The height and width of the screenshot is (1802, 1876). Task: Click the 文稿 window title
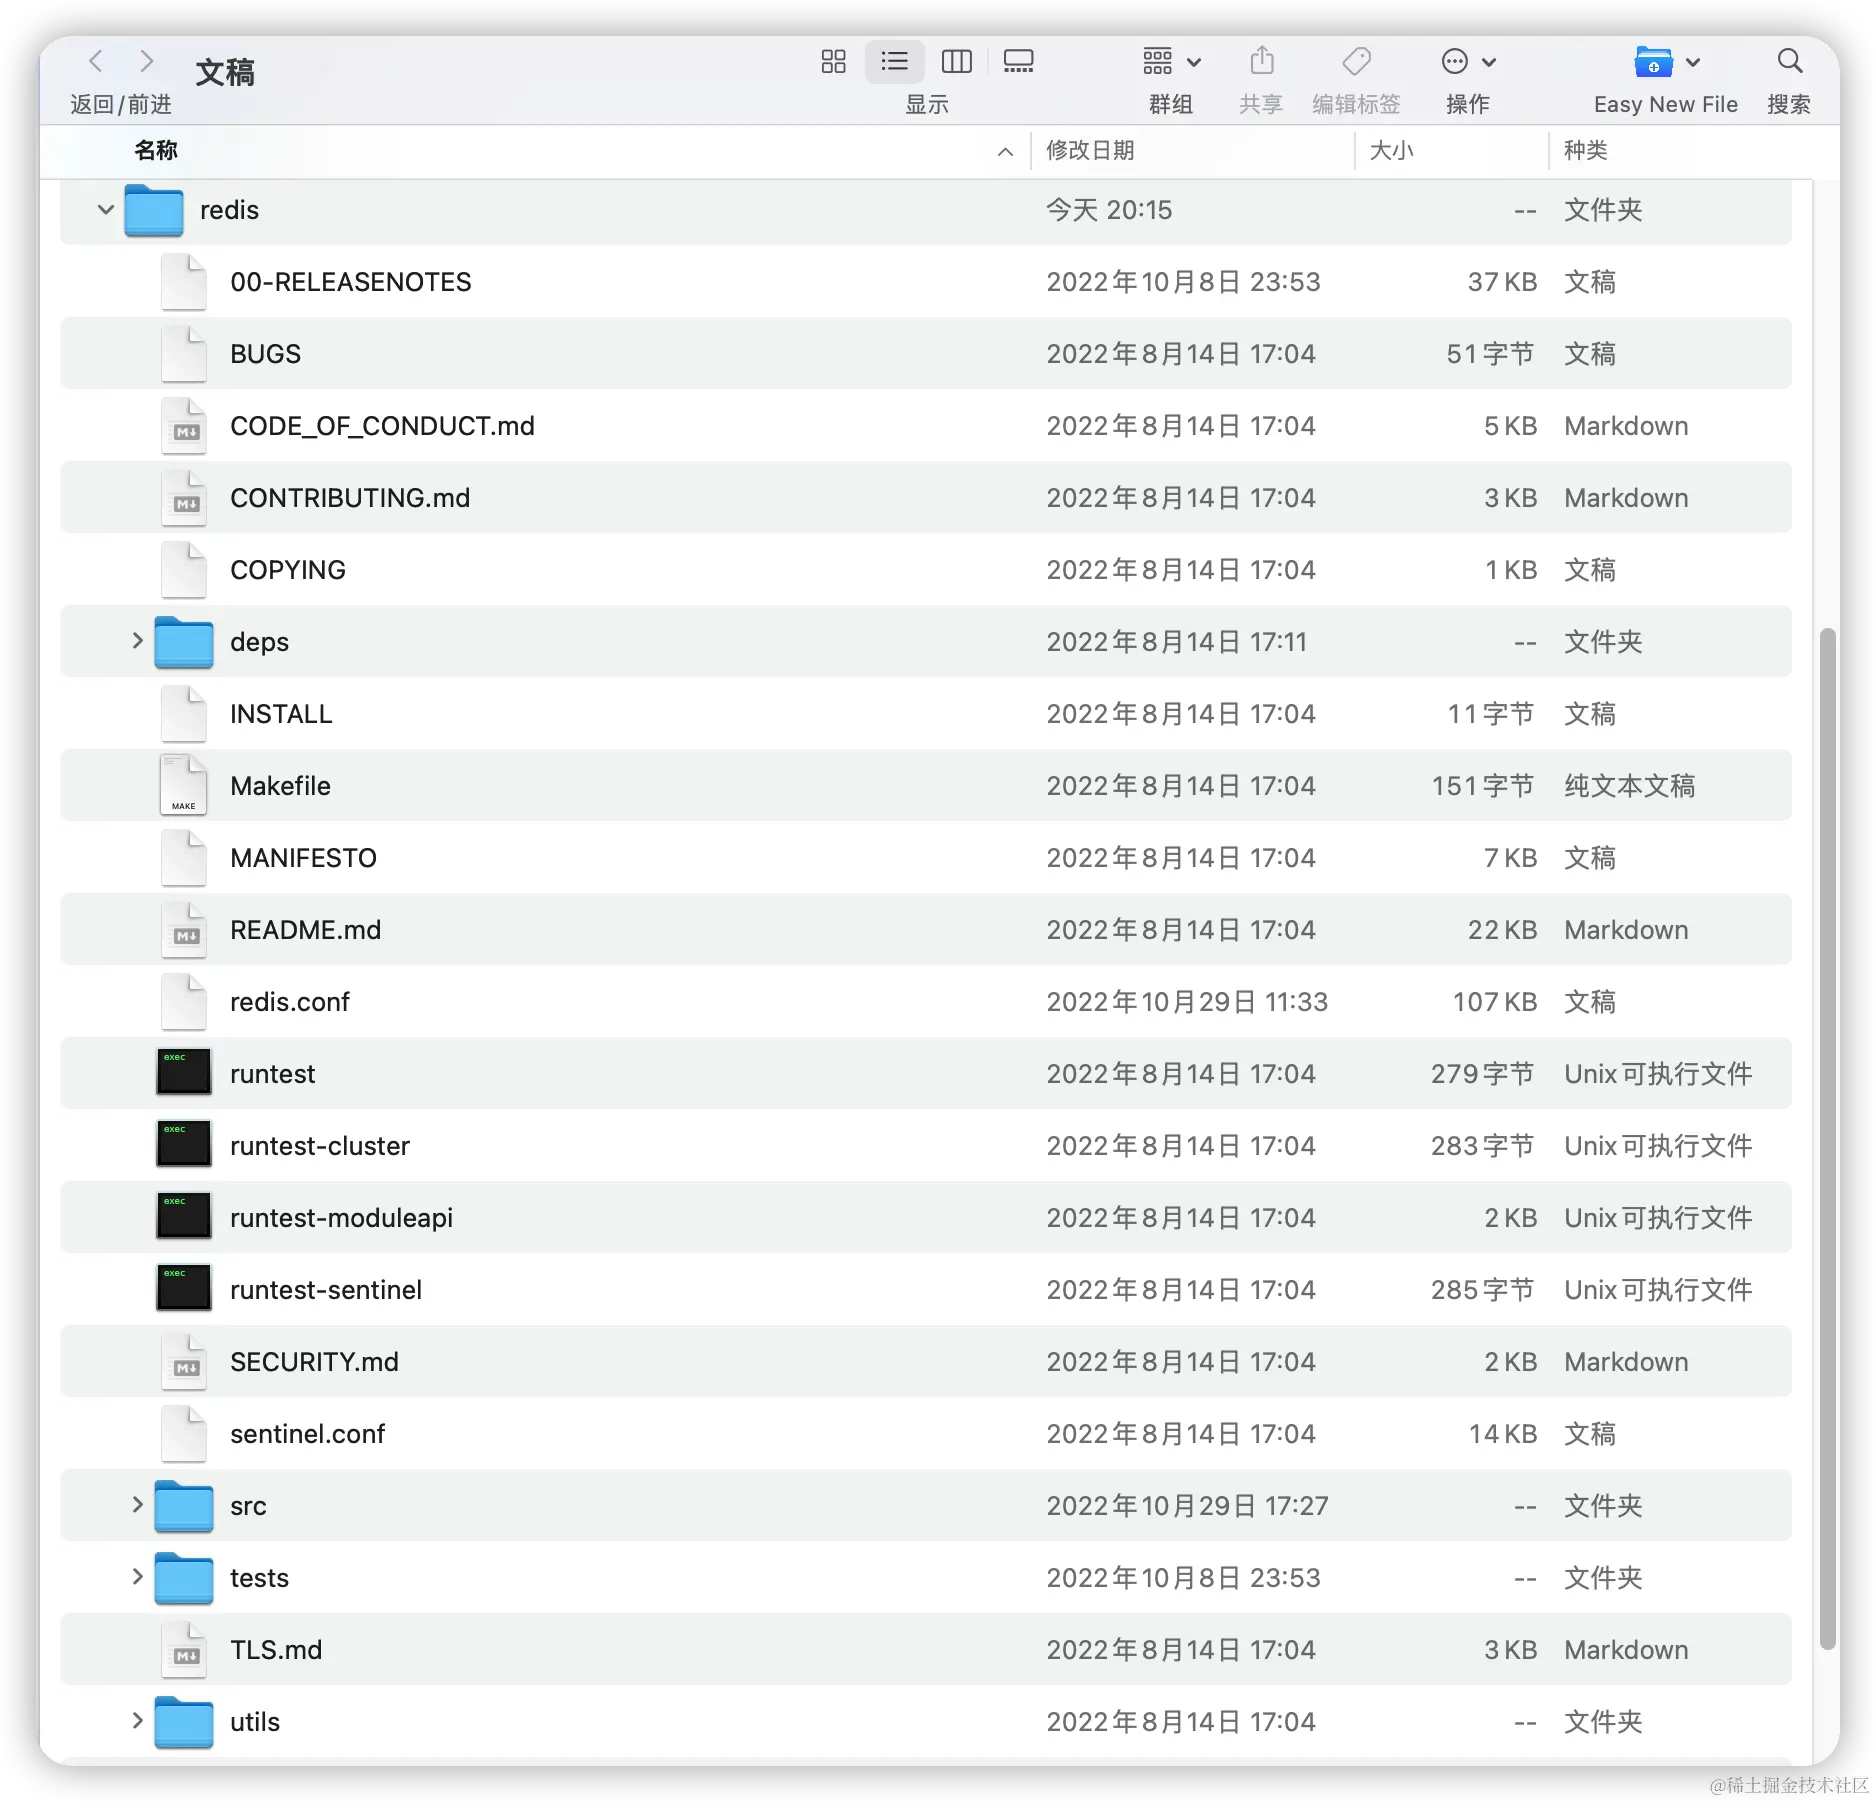coord(225,72)
